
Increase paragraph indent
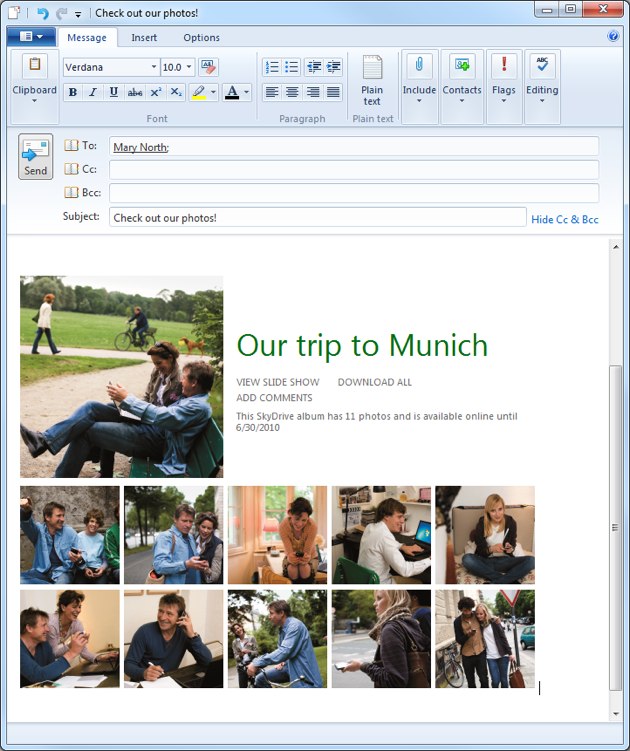pos(332,67)
